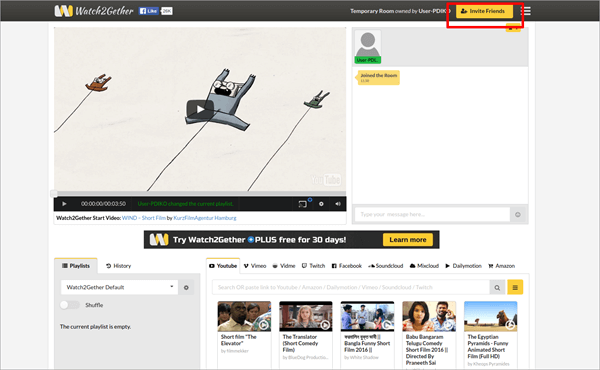Play video using center play overlay

[200, 109]
